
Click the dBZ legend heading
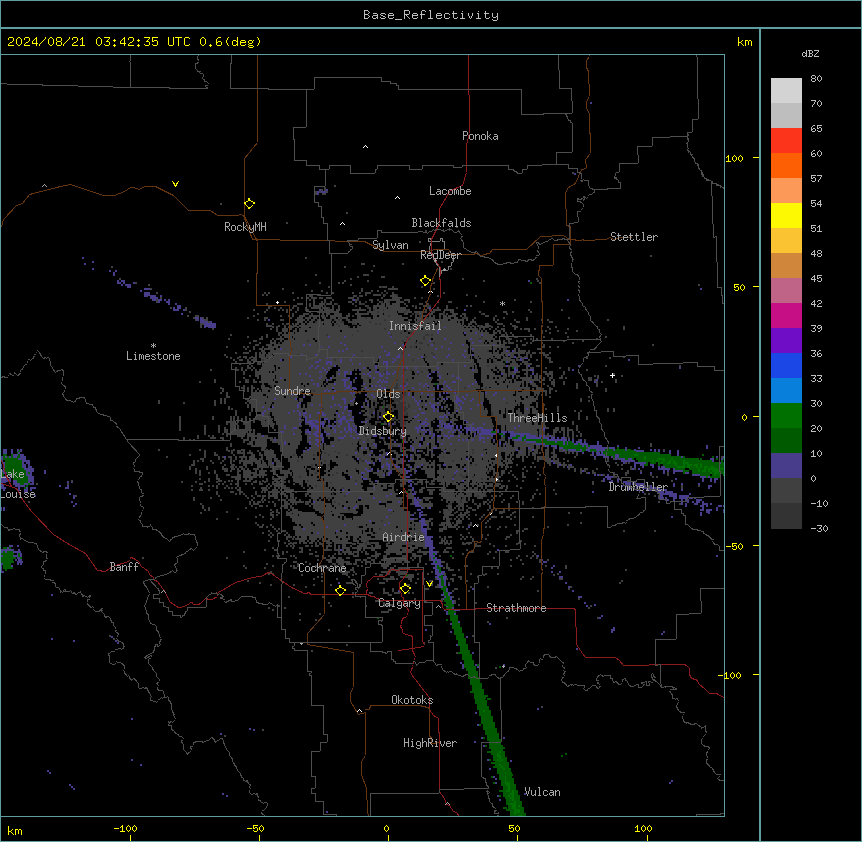(x=810, y=54)
